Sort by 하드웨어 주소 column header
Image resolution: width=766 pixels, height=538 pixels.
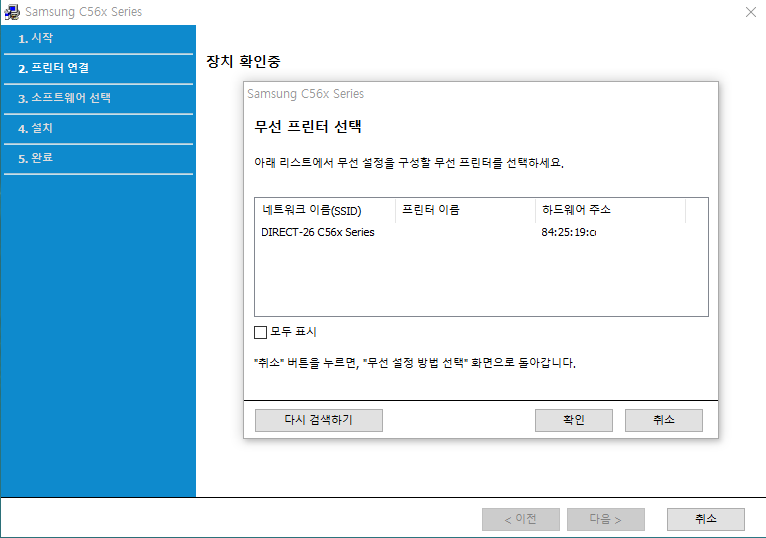point(611,210)
